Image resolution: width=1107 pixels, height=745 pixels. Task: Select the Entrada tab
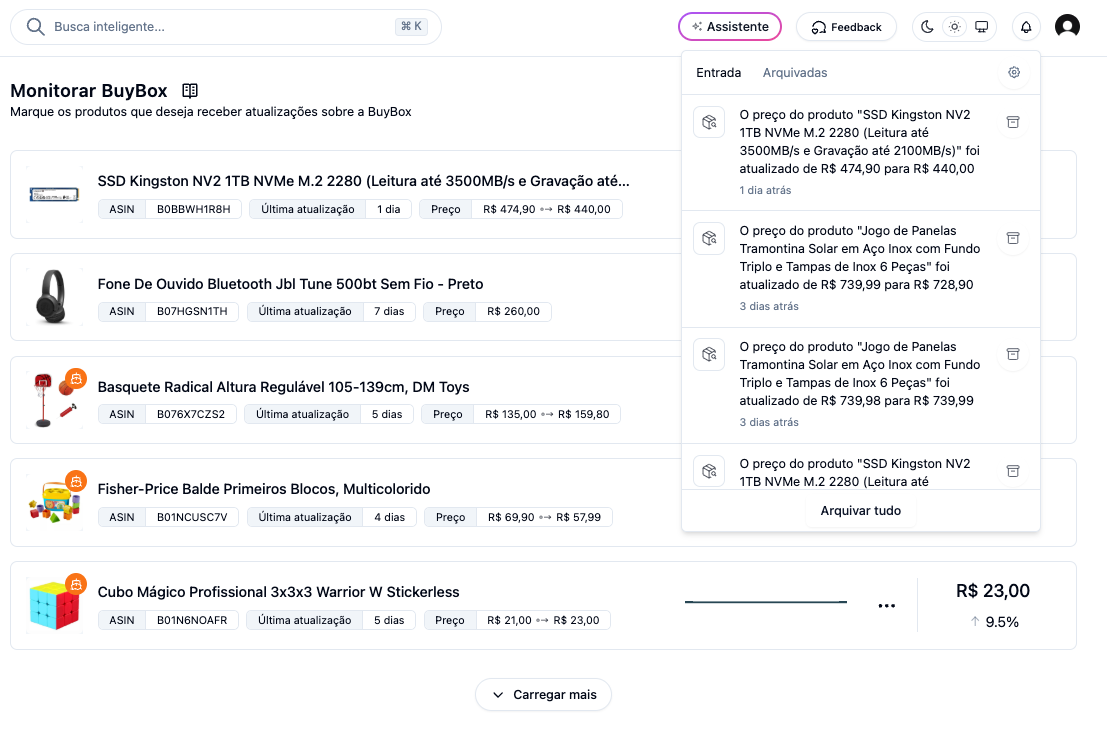(719, 73)
